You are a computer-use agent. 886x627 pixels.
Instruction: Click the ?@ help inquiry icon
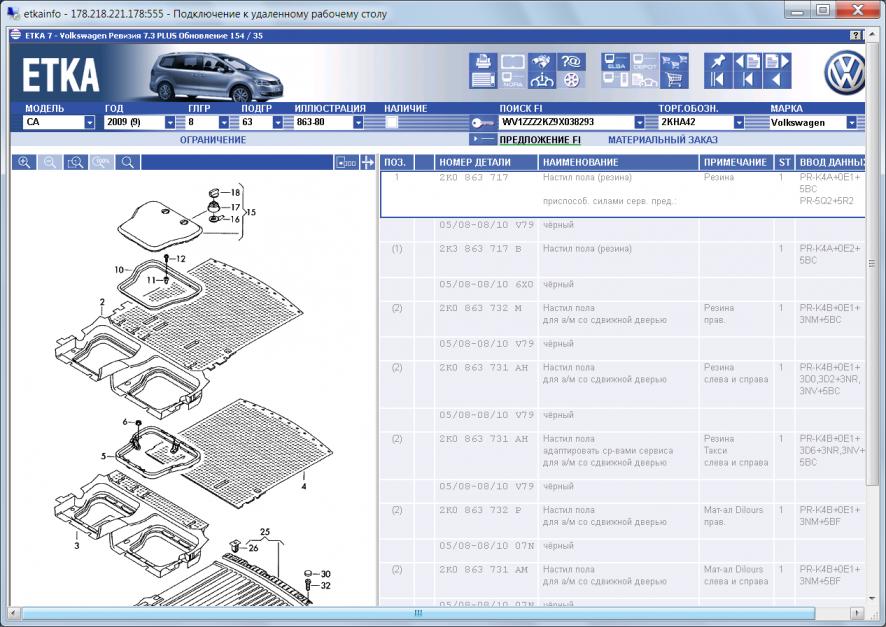571,62
